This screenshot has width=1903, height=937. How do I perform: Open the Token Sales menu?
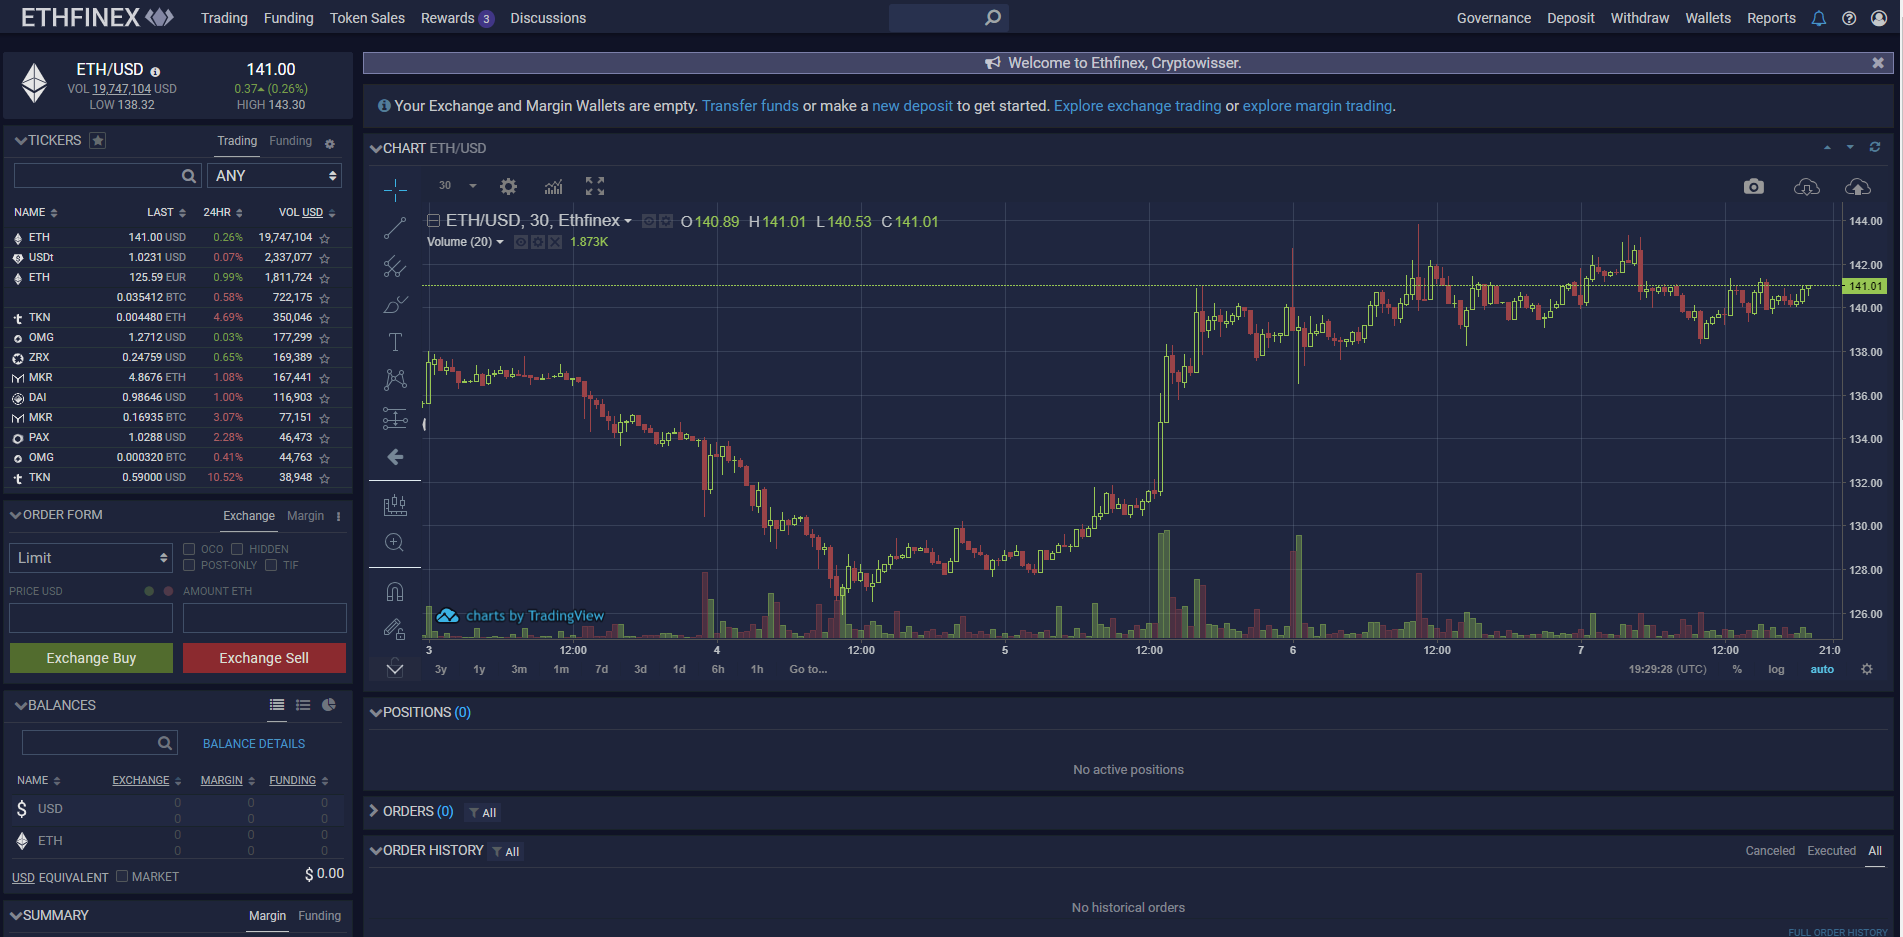tap(367, 18)
